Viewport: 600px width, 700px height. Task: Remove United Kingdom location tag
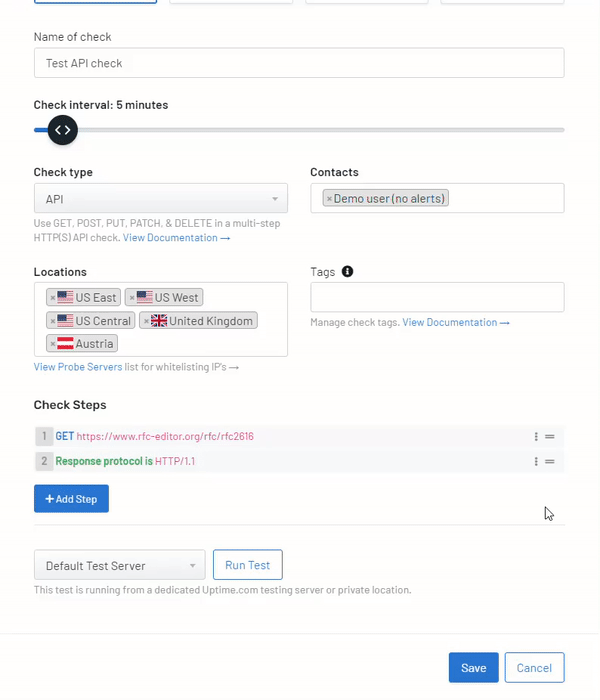coord(146,321)
